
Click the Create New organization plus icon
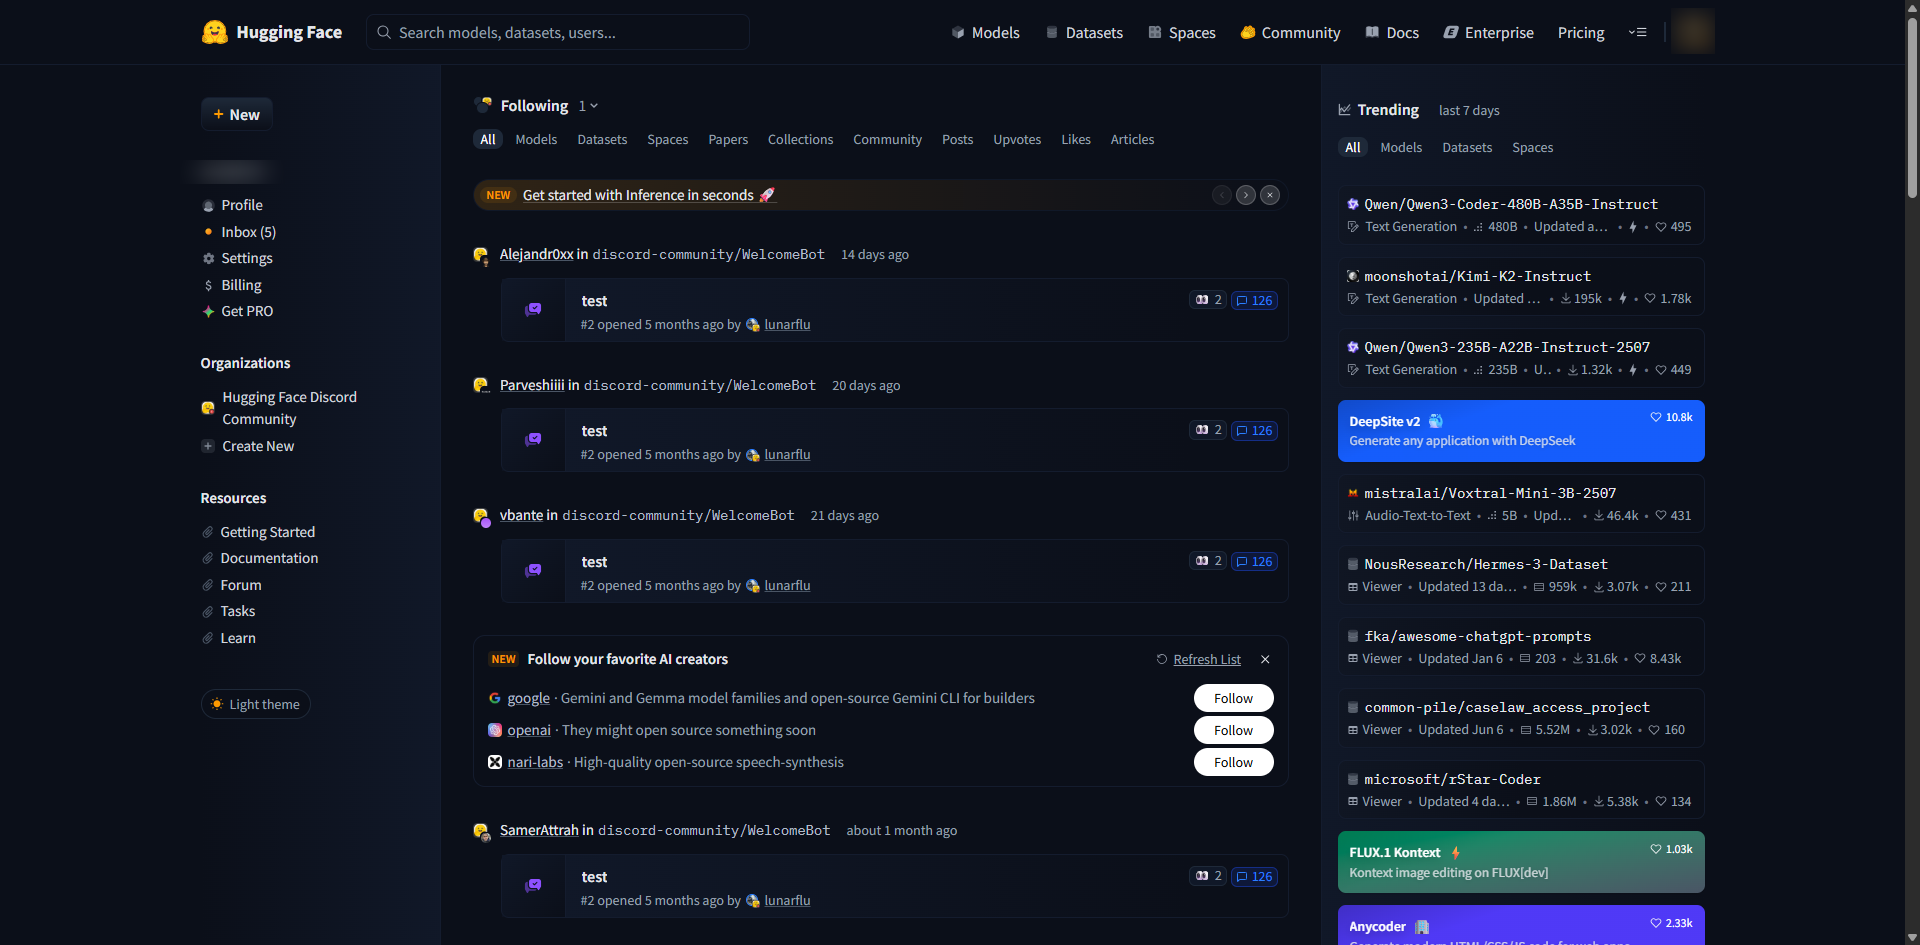[208, 446]
